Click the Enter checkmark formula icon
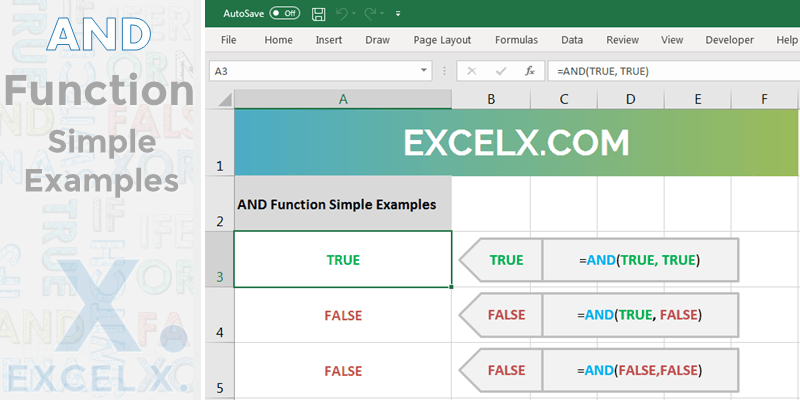The height and width of the screenshot is (400, 800). click(x=501, y=71)
